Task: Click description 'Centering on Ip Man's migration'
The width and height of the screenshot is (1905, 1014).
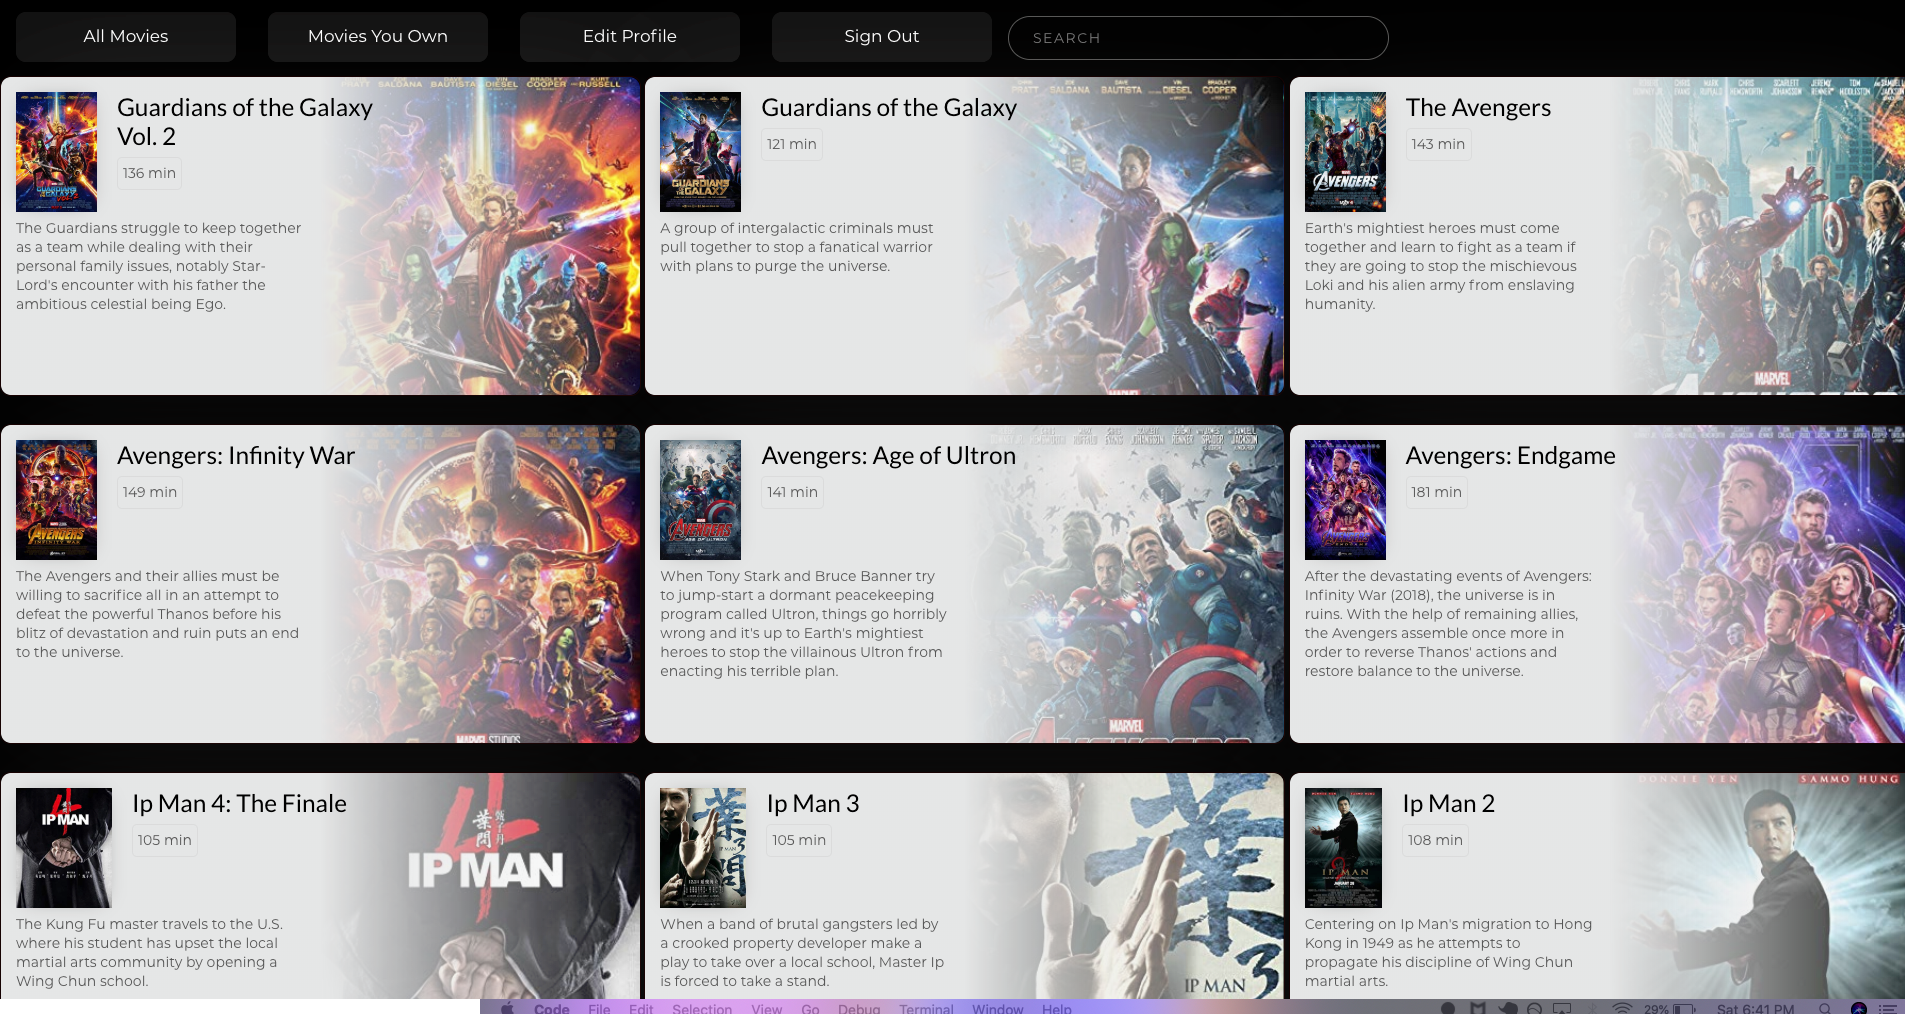Action: click(x=1448, y=953)
